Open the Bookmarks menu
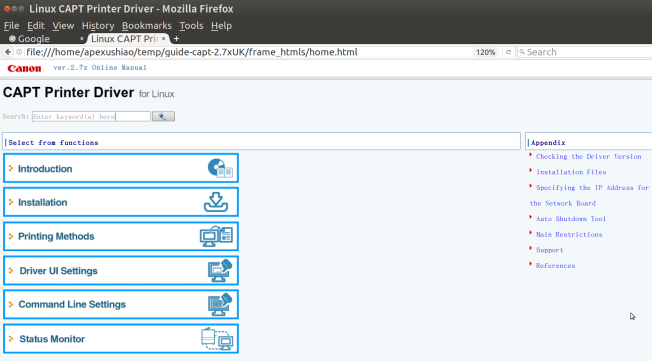 click(x=147, y=26)
